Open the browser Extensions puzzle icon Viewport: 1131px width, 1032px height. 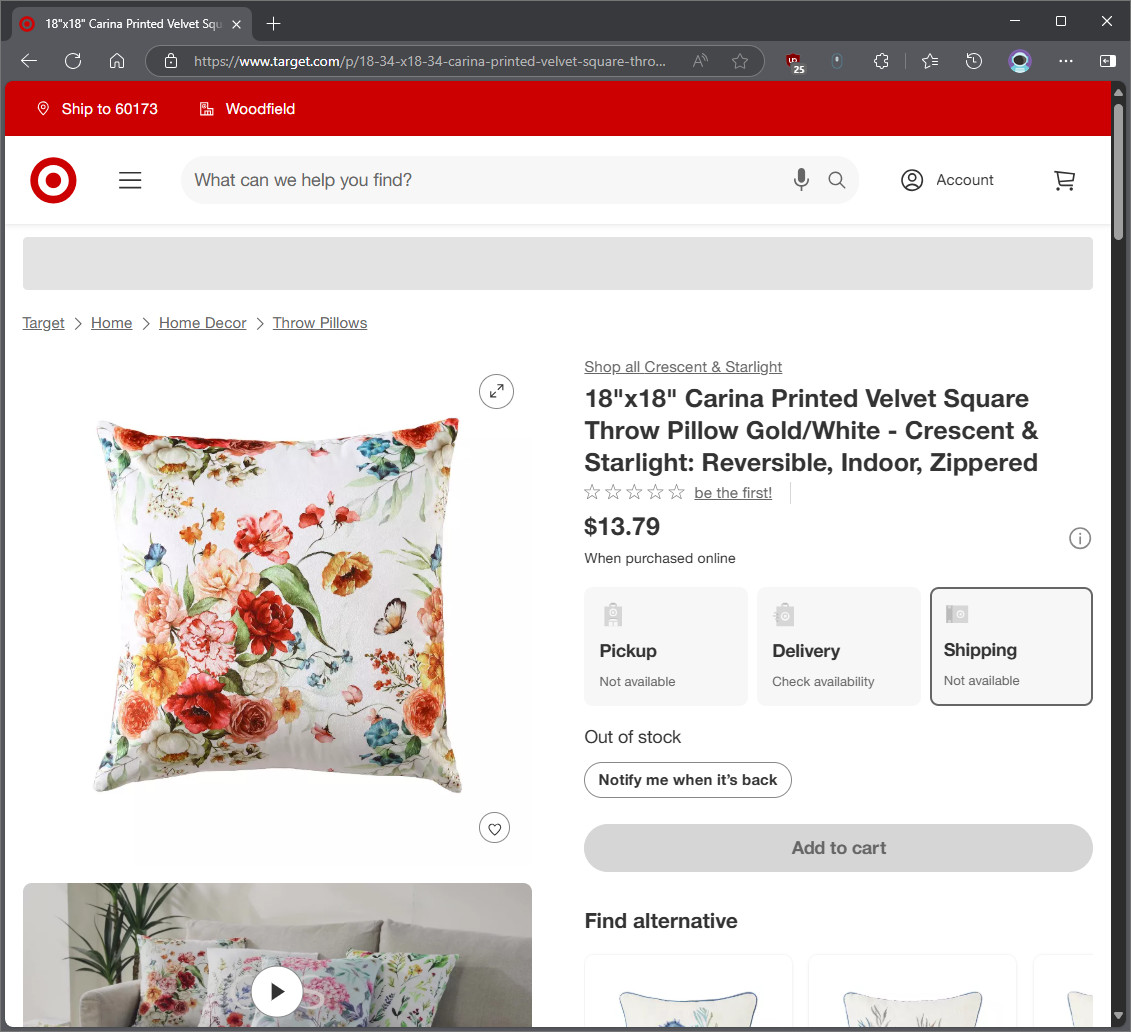coord(881,61)
